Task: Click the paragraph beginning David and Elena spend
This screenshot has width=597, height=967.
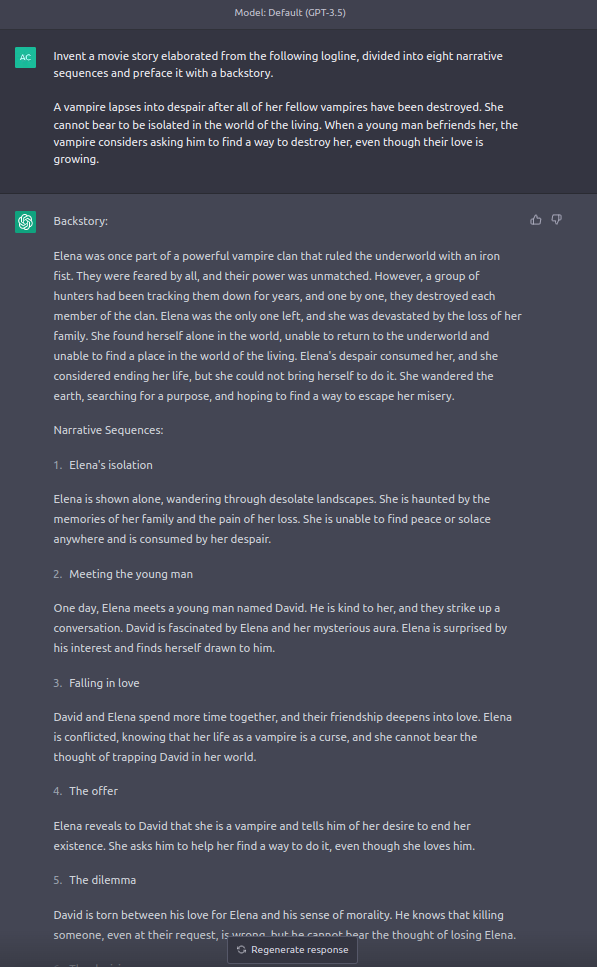Action: point(282,736)
